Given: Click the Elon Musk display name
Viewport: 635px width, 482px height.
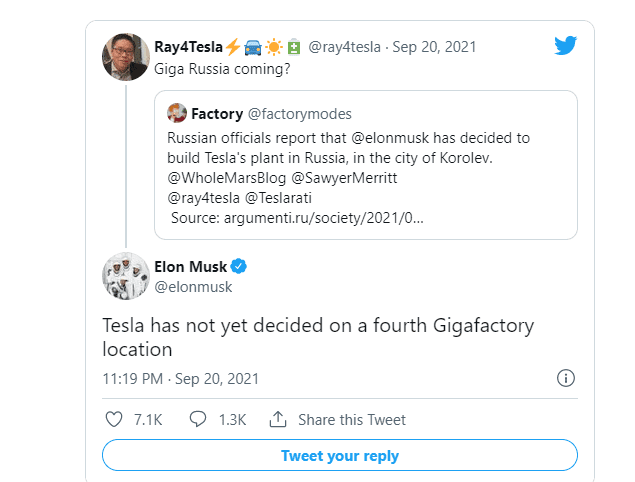Looking at the screenshot, I should (x=191, y=266).
